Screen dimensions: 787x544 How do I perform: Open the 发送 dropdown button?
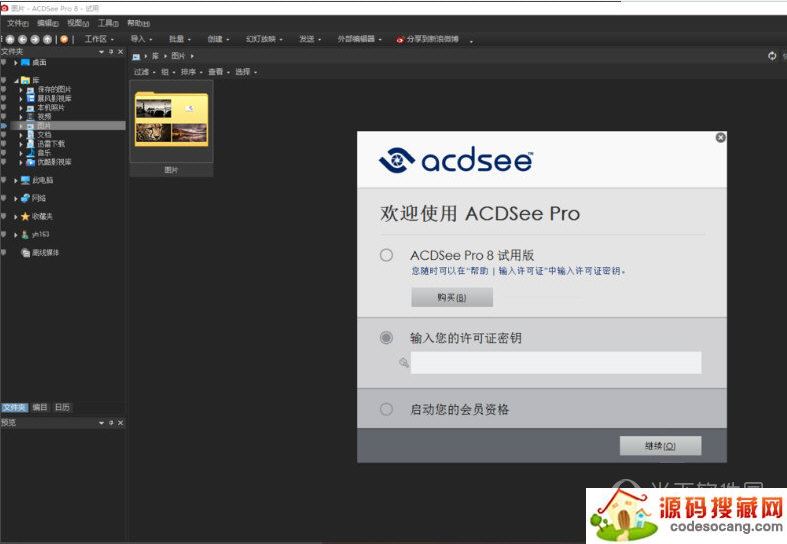click(x=310, y=39)
